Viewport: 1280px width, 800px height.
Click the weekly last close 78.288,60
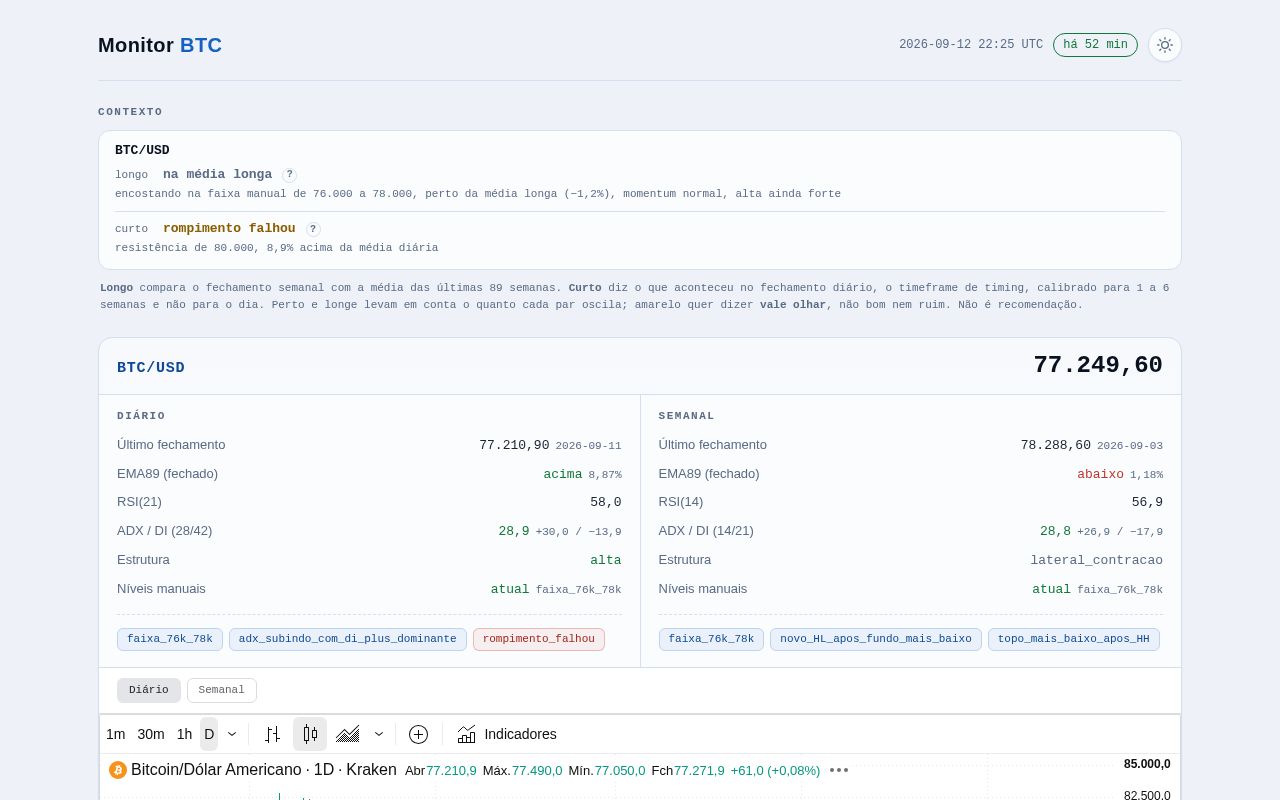[x=1056, y=445]
